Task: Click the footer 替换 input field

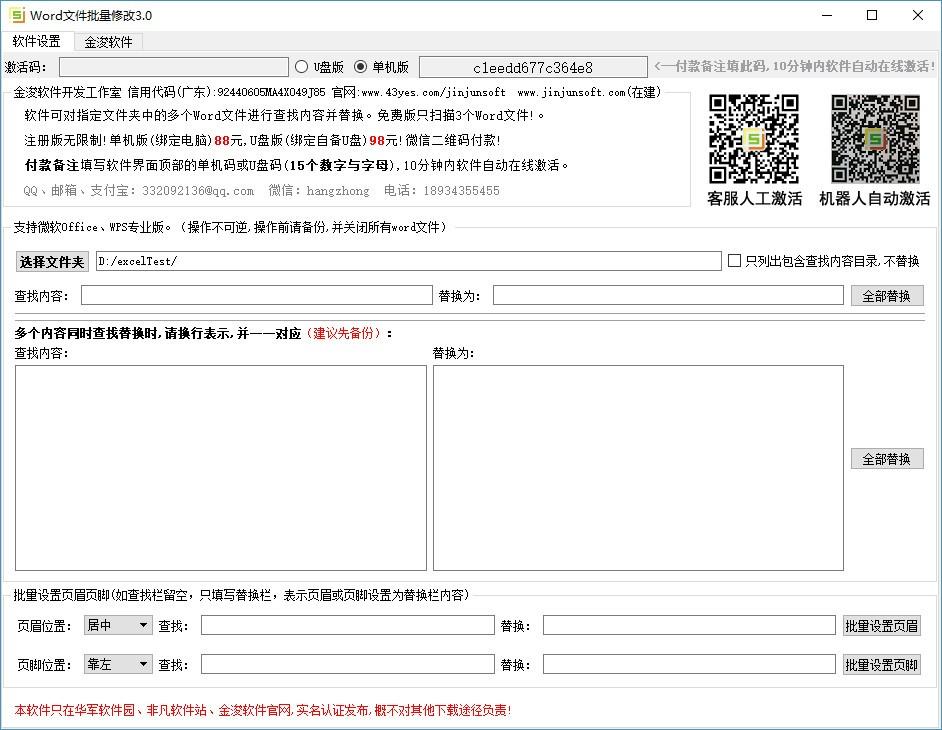Action: [x=689, y=664]
